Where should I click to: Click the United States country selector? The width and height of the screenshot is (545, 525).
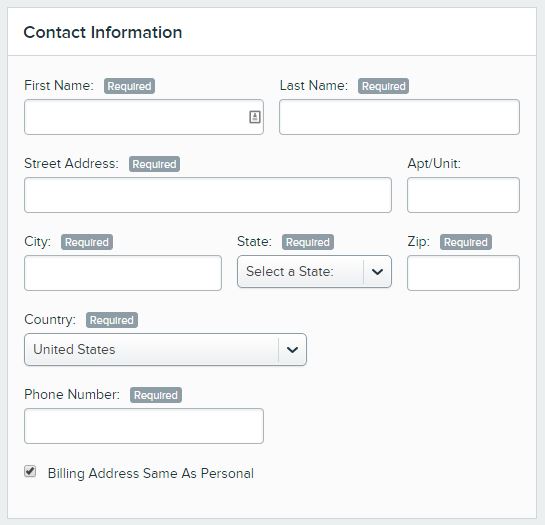click(x=165, y=349)
